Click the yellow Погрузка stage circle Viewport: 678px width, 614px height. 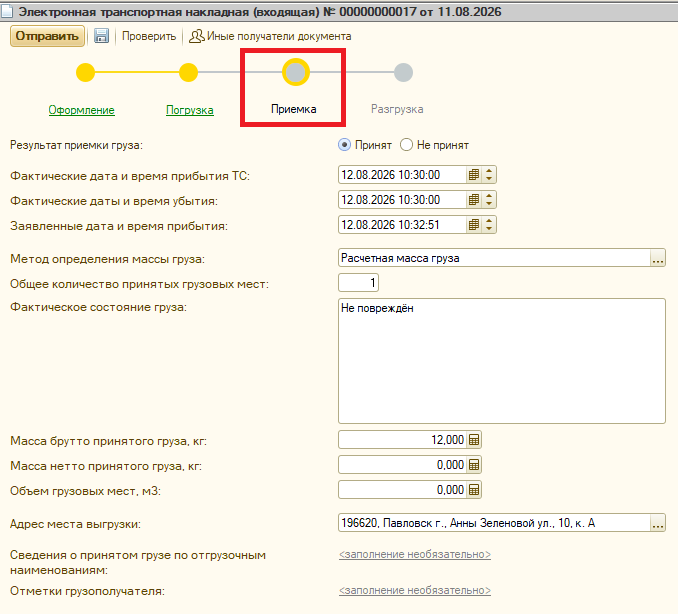point(189,72)
